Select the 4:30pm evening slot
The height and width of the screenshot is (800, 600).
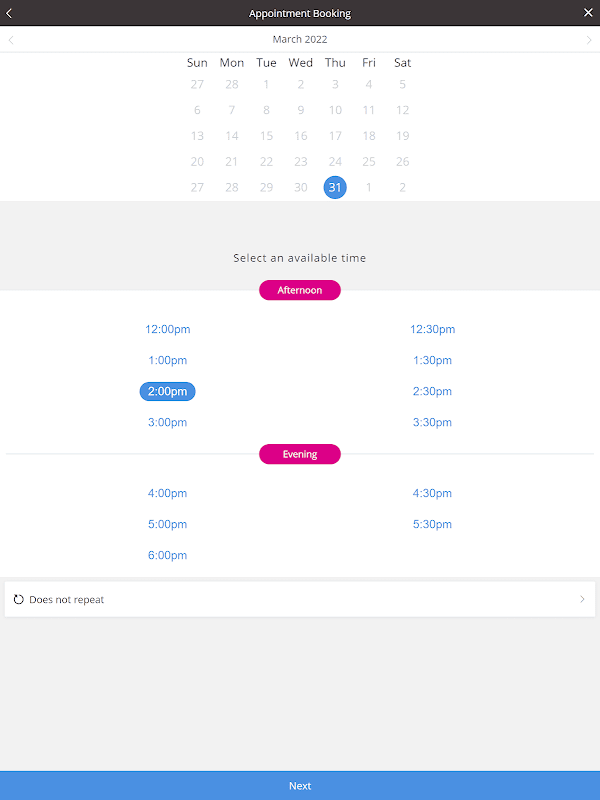click(432, 493)
